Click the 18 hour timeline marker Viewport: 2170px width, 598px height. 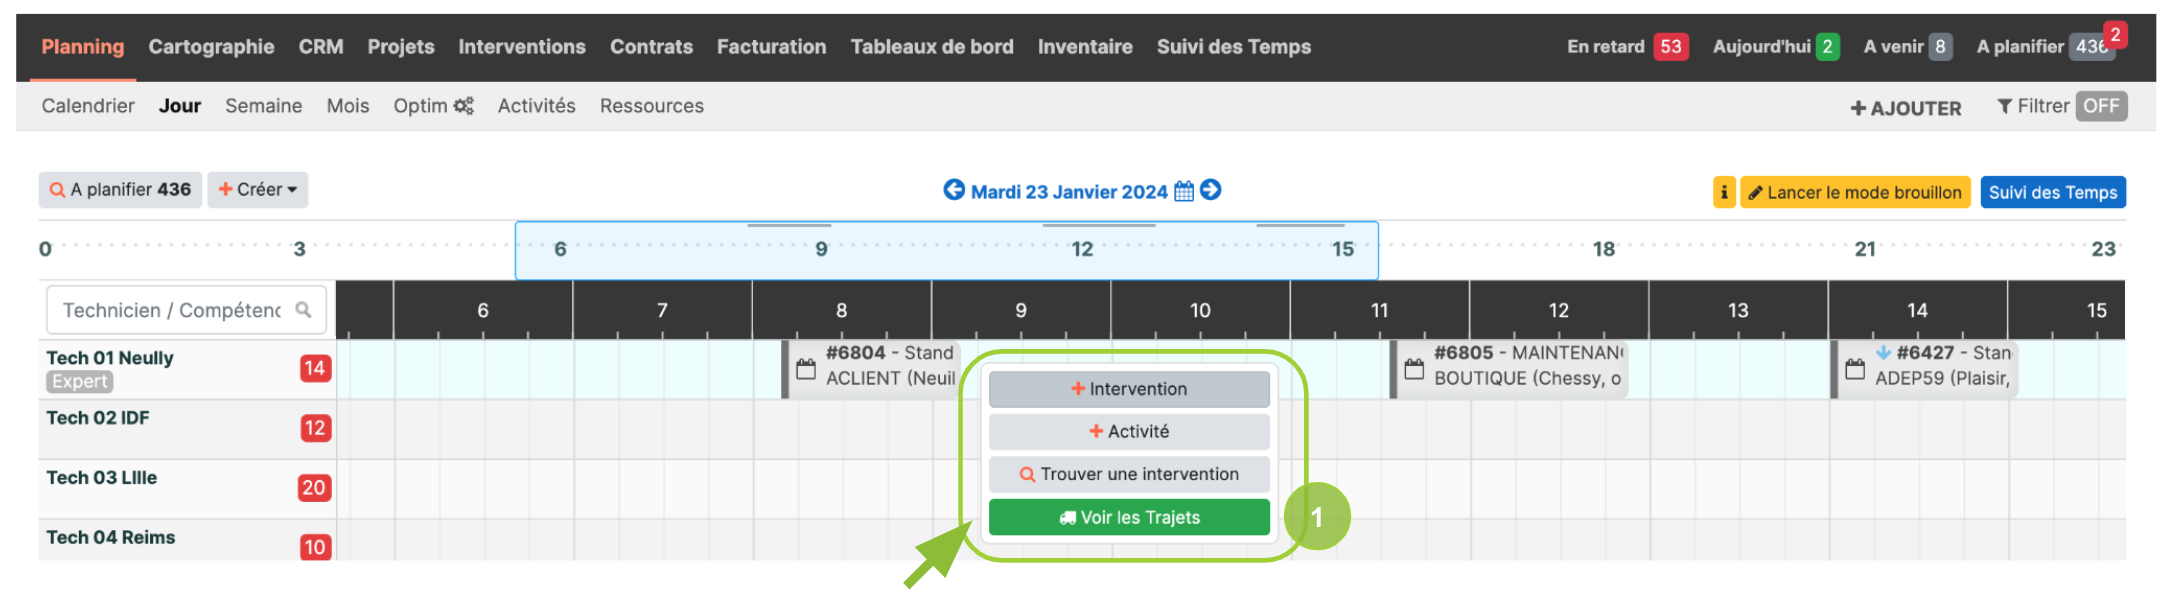pos(1603,249)
